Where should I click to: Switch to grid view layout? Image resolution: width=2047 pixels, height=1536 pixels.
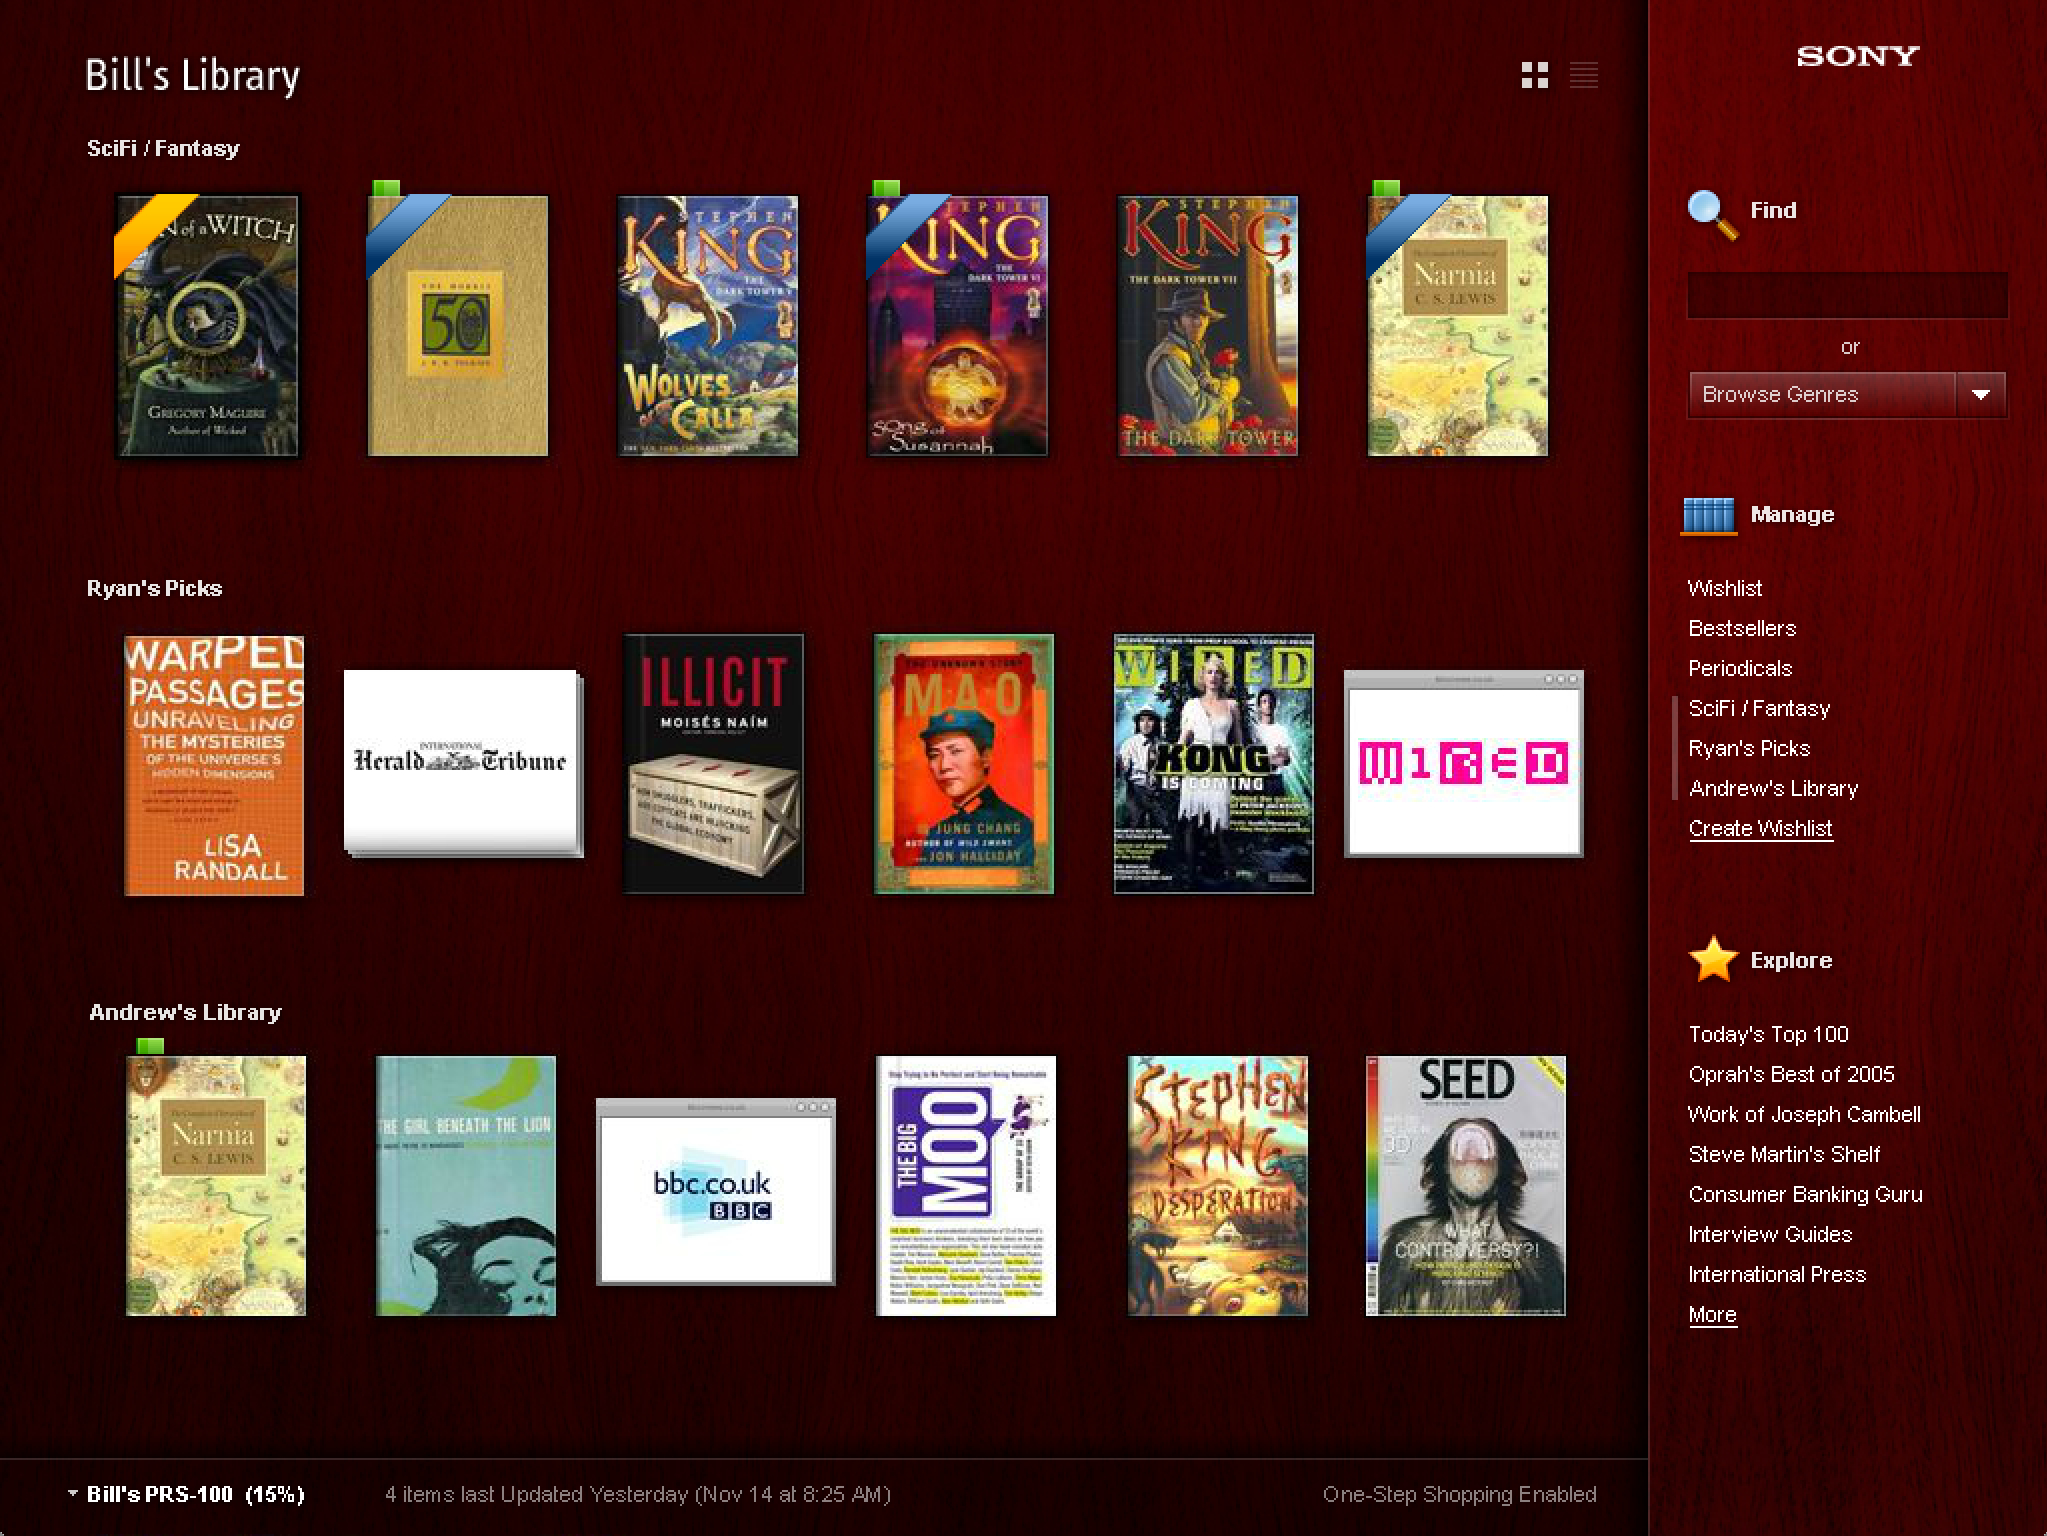click(x=1534, y=75)
